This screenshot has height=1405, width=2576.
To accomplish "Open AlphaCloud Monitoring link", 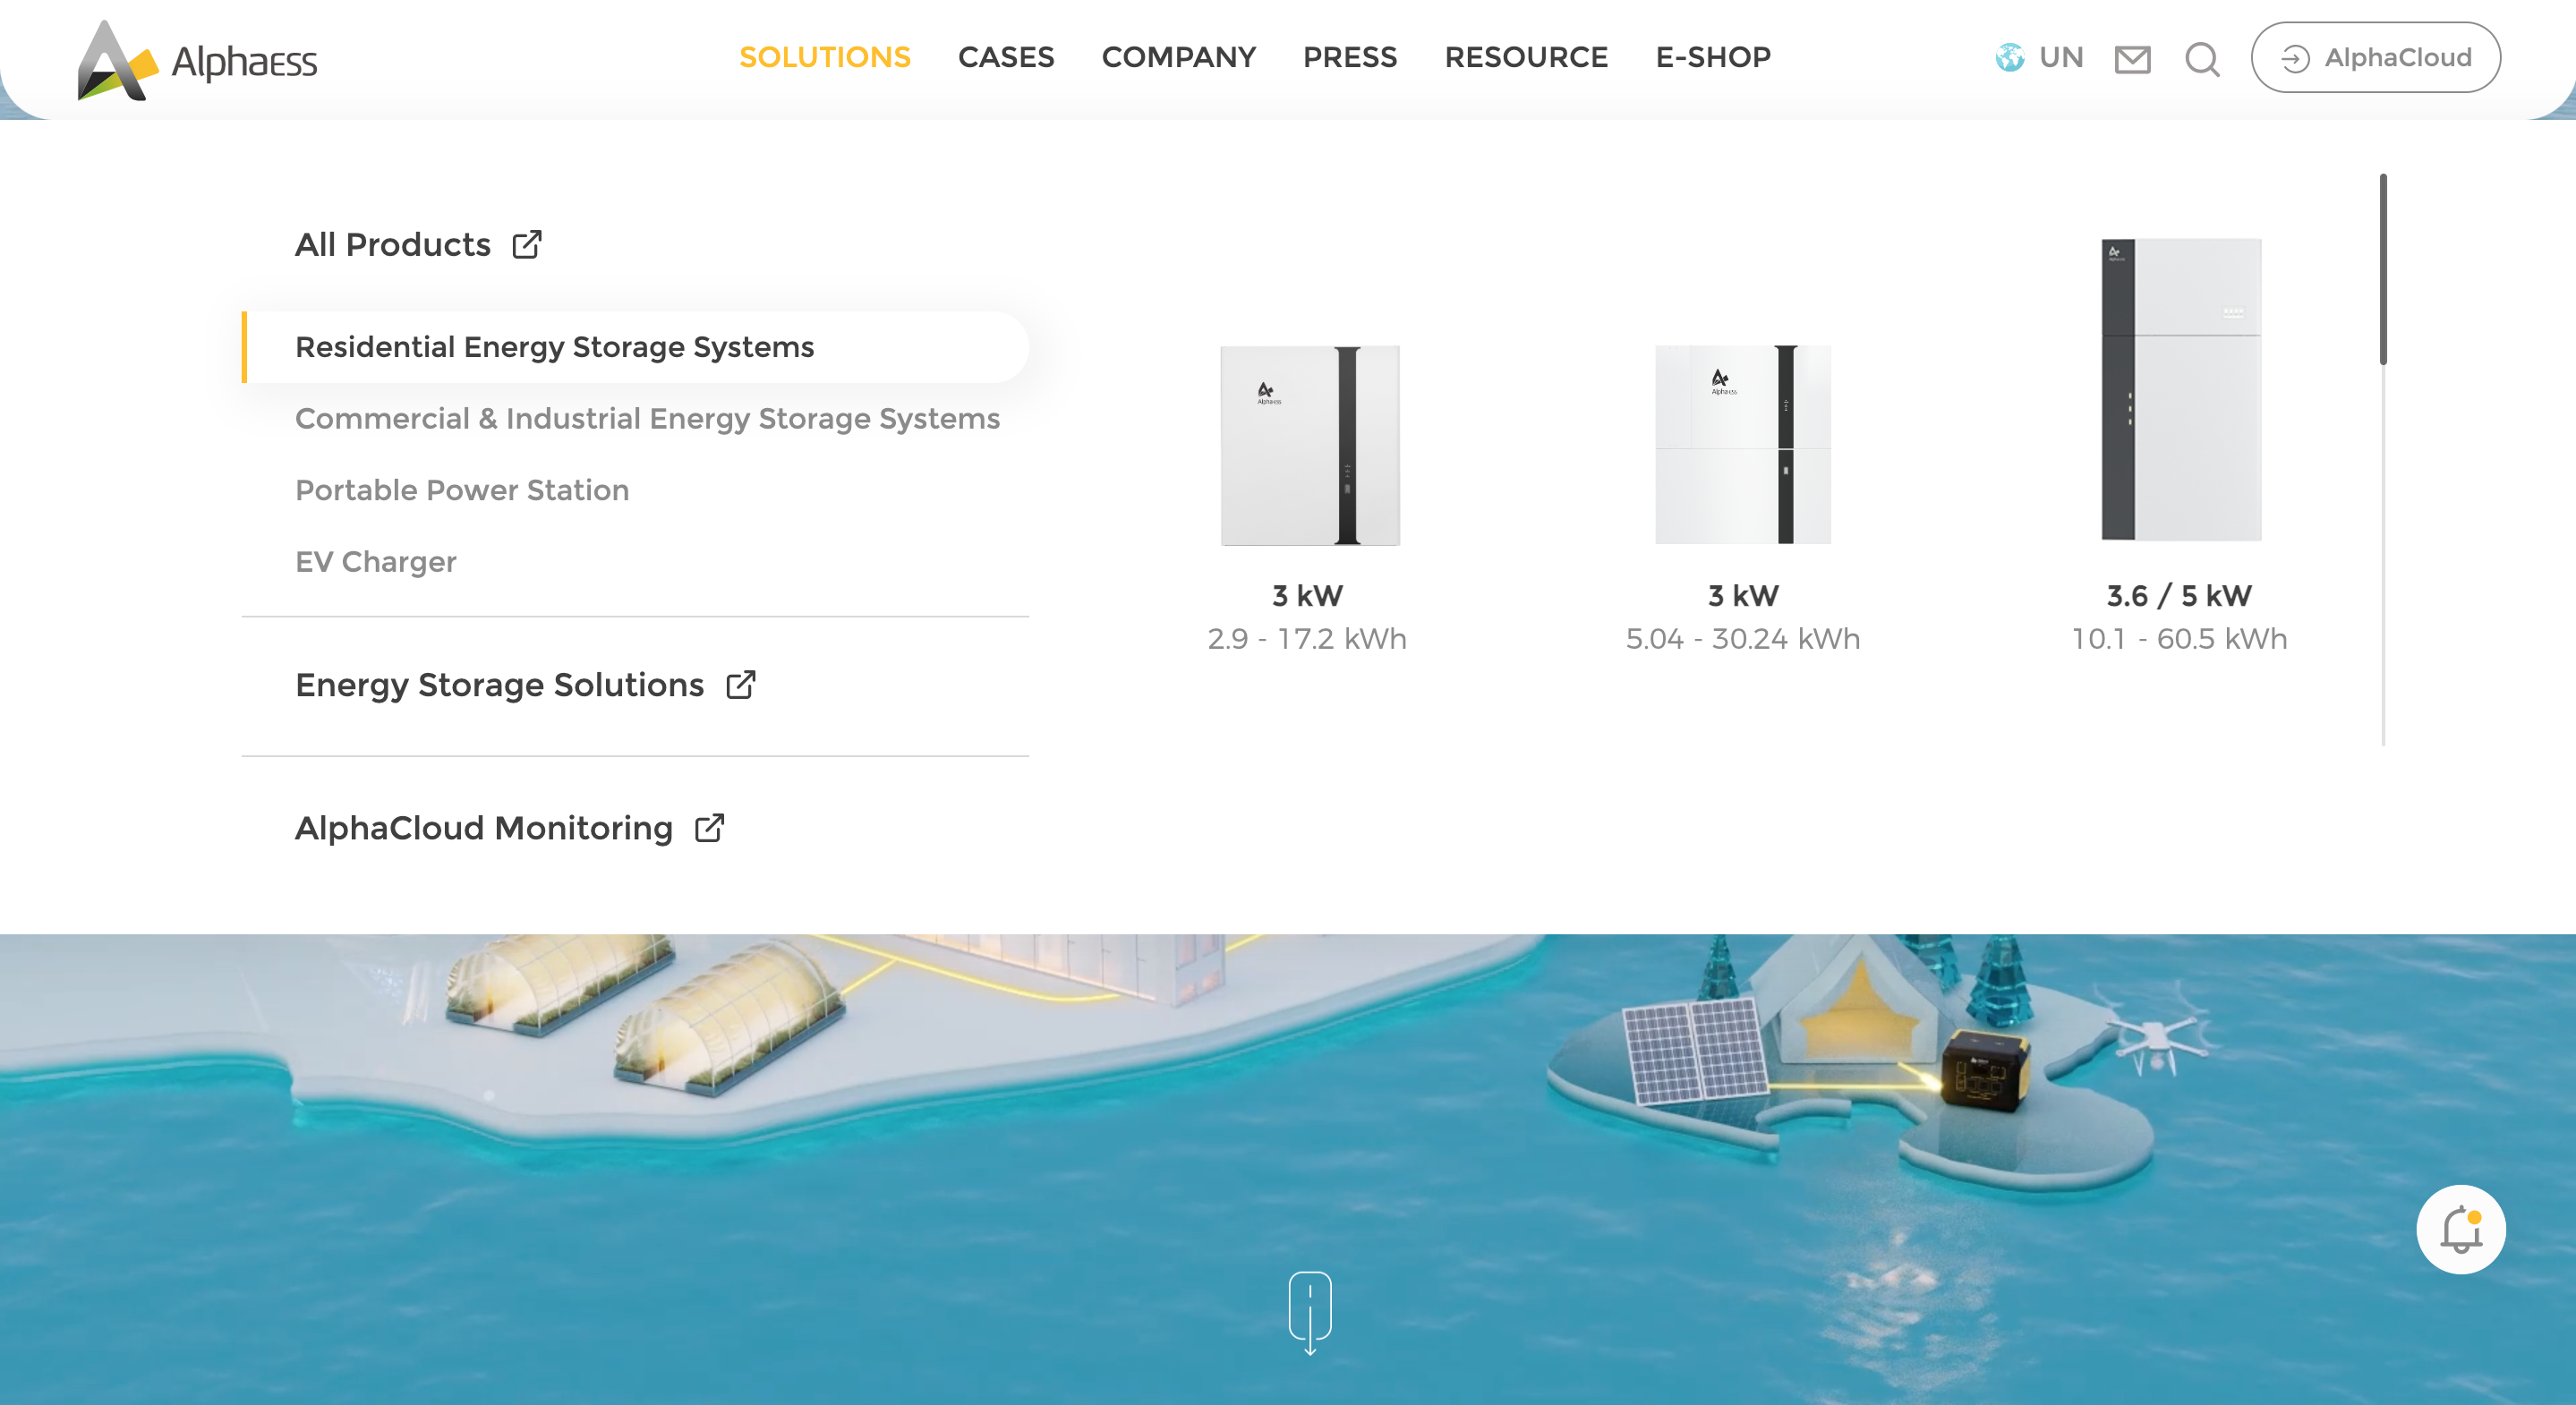I will tap(484, 828).
